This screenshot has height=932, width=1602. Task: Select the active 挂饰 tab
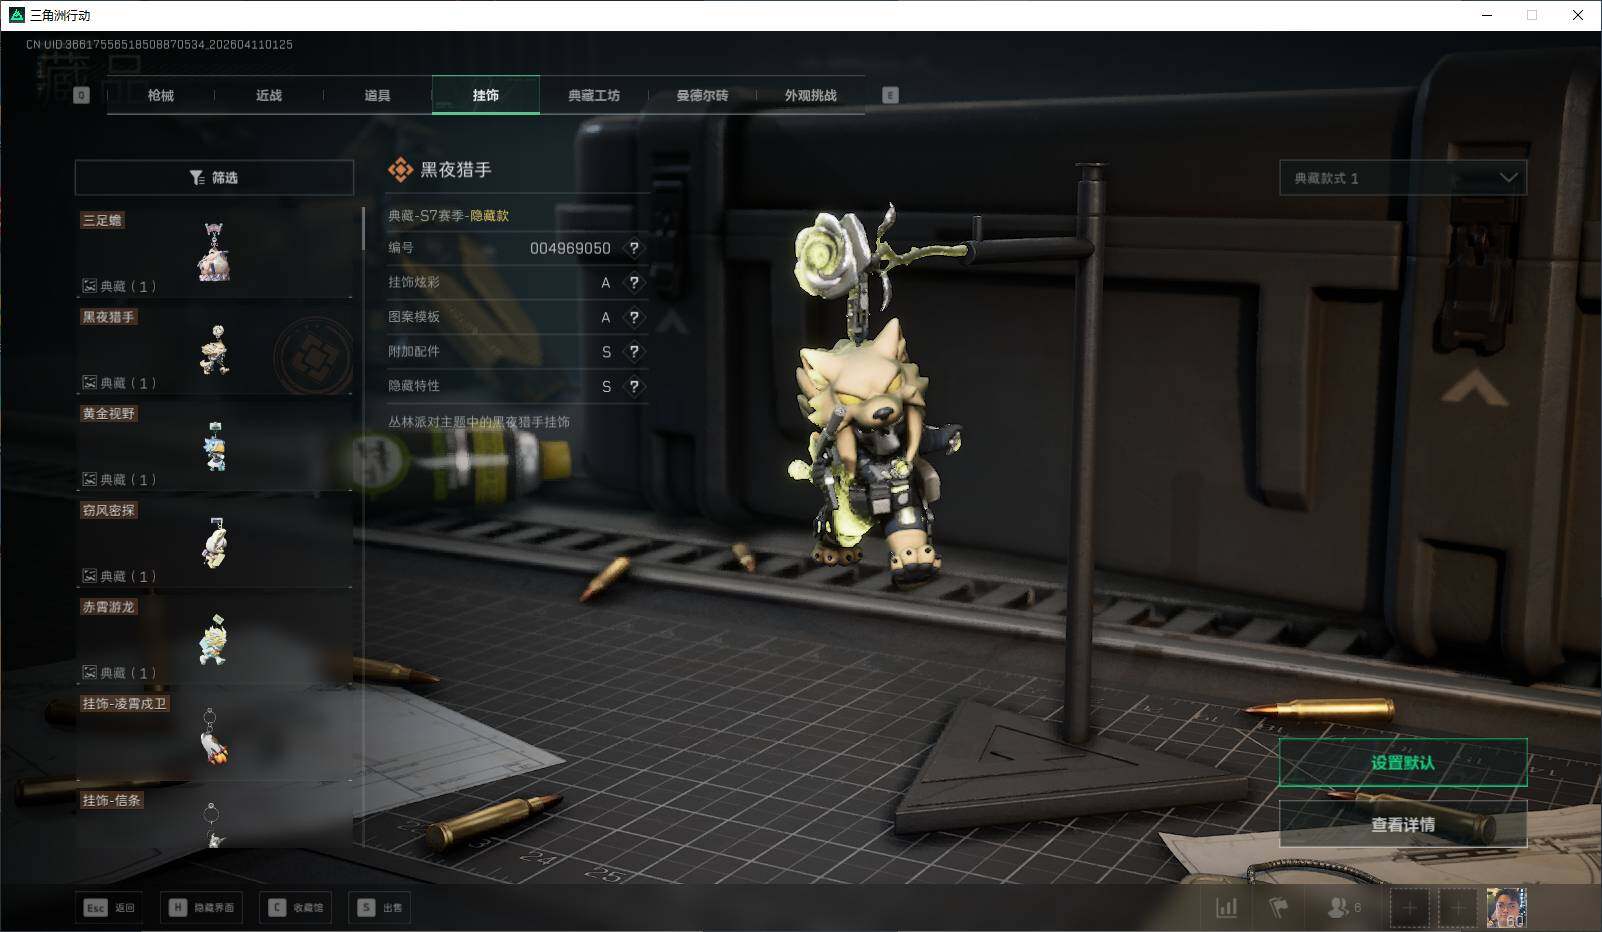click(486, 95)
